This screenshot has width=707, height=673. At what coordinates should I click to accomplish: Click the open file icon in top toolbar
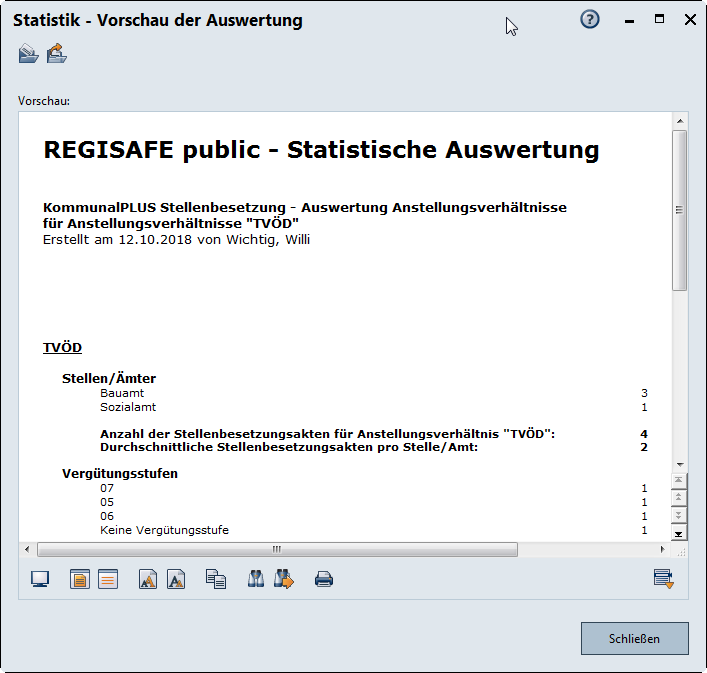coord(28,54)
